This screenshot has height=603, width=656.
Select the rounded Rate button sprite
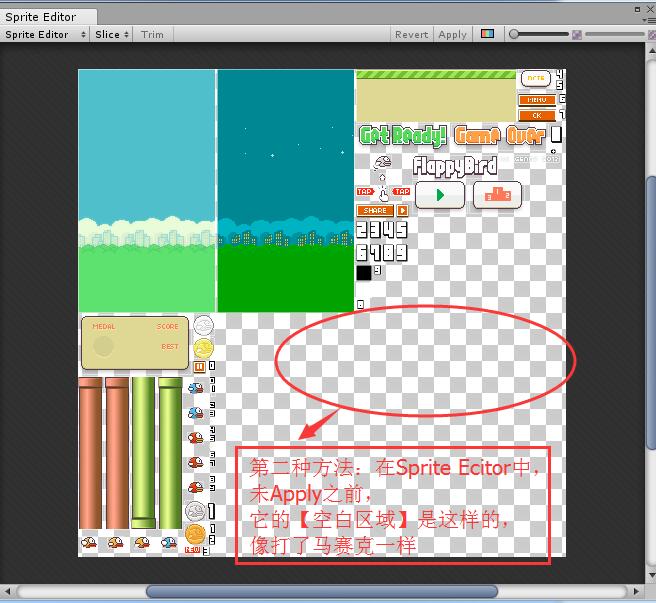coord(536,78)
